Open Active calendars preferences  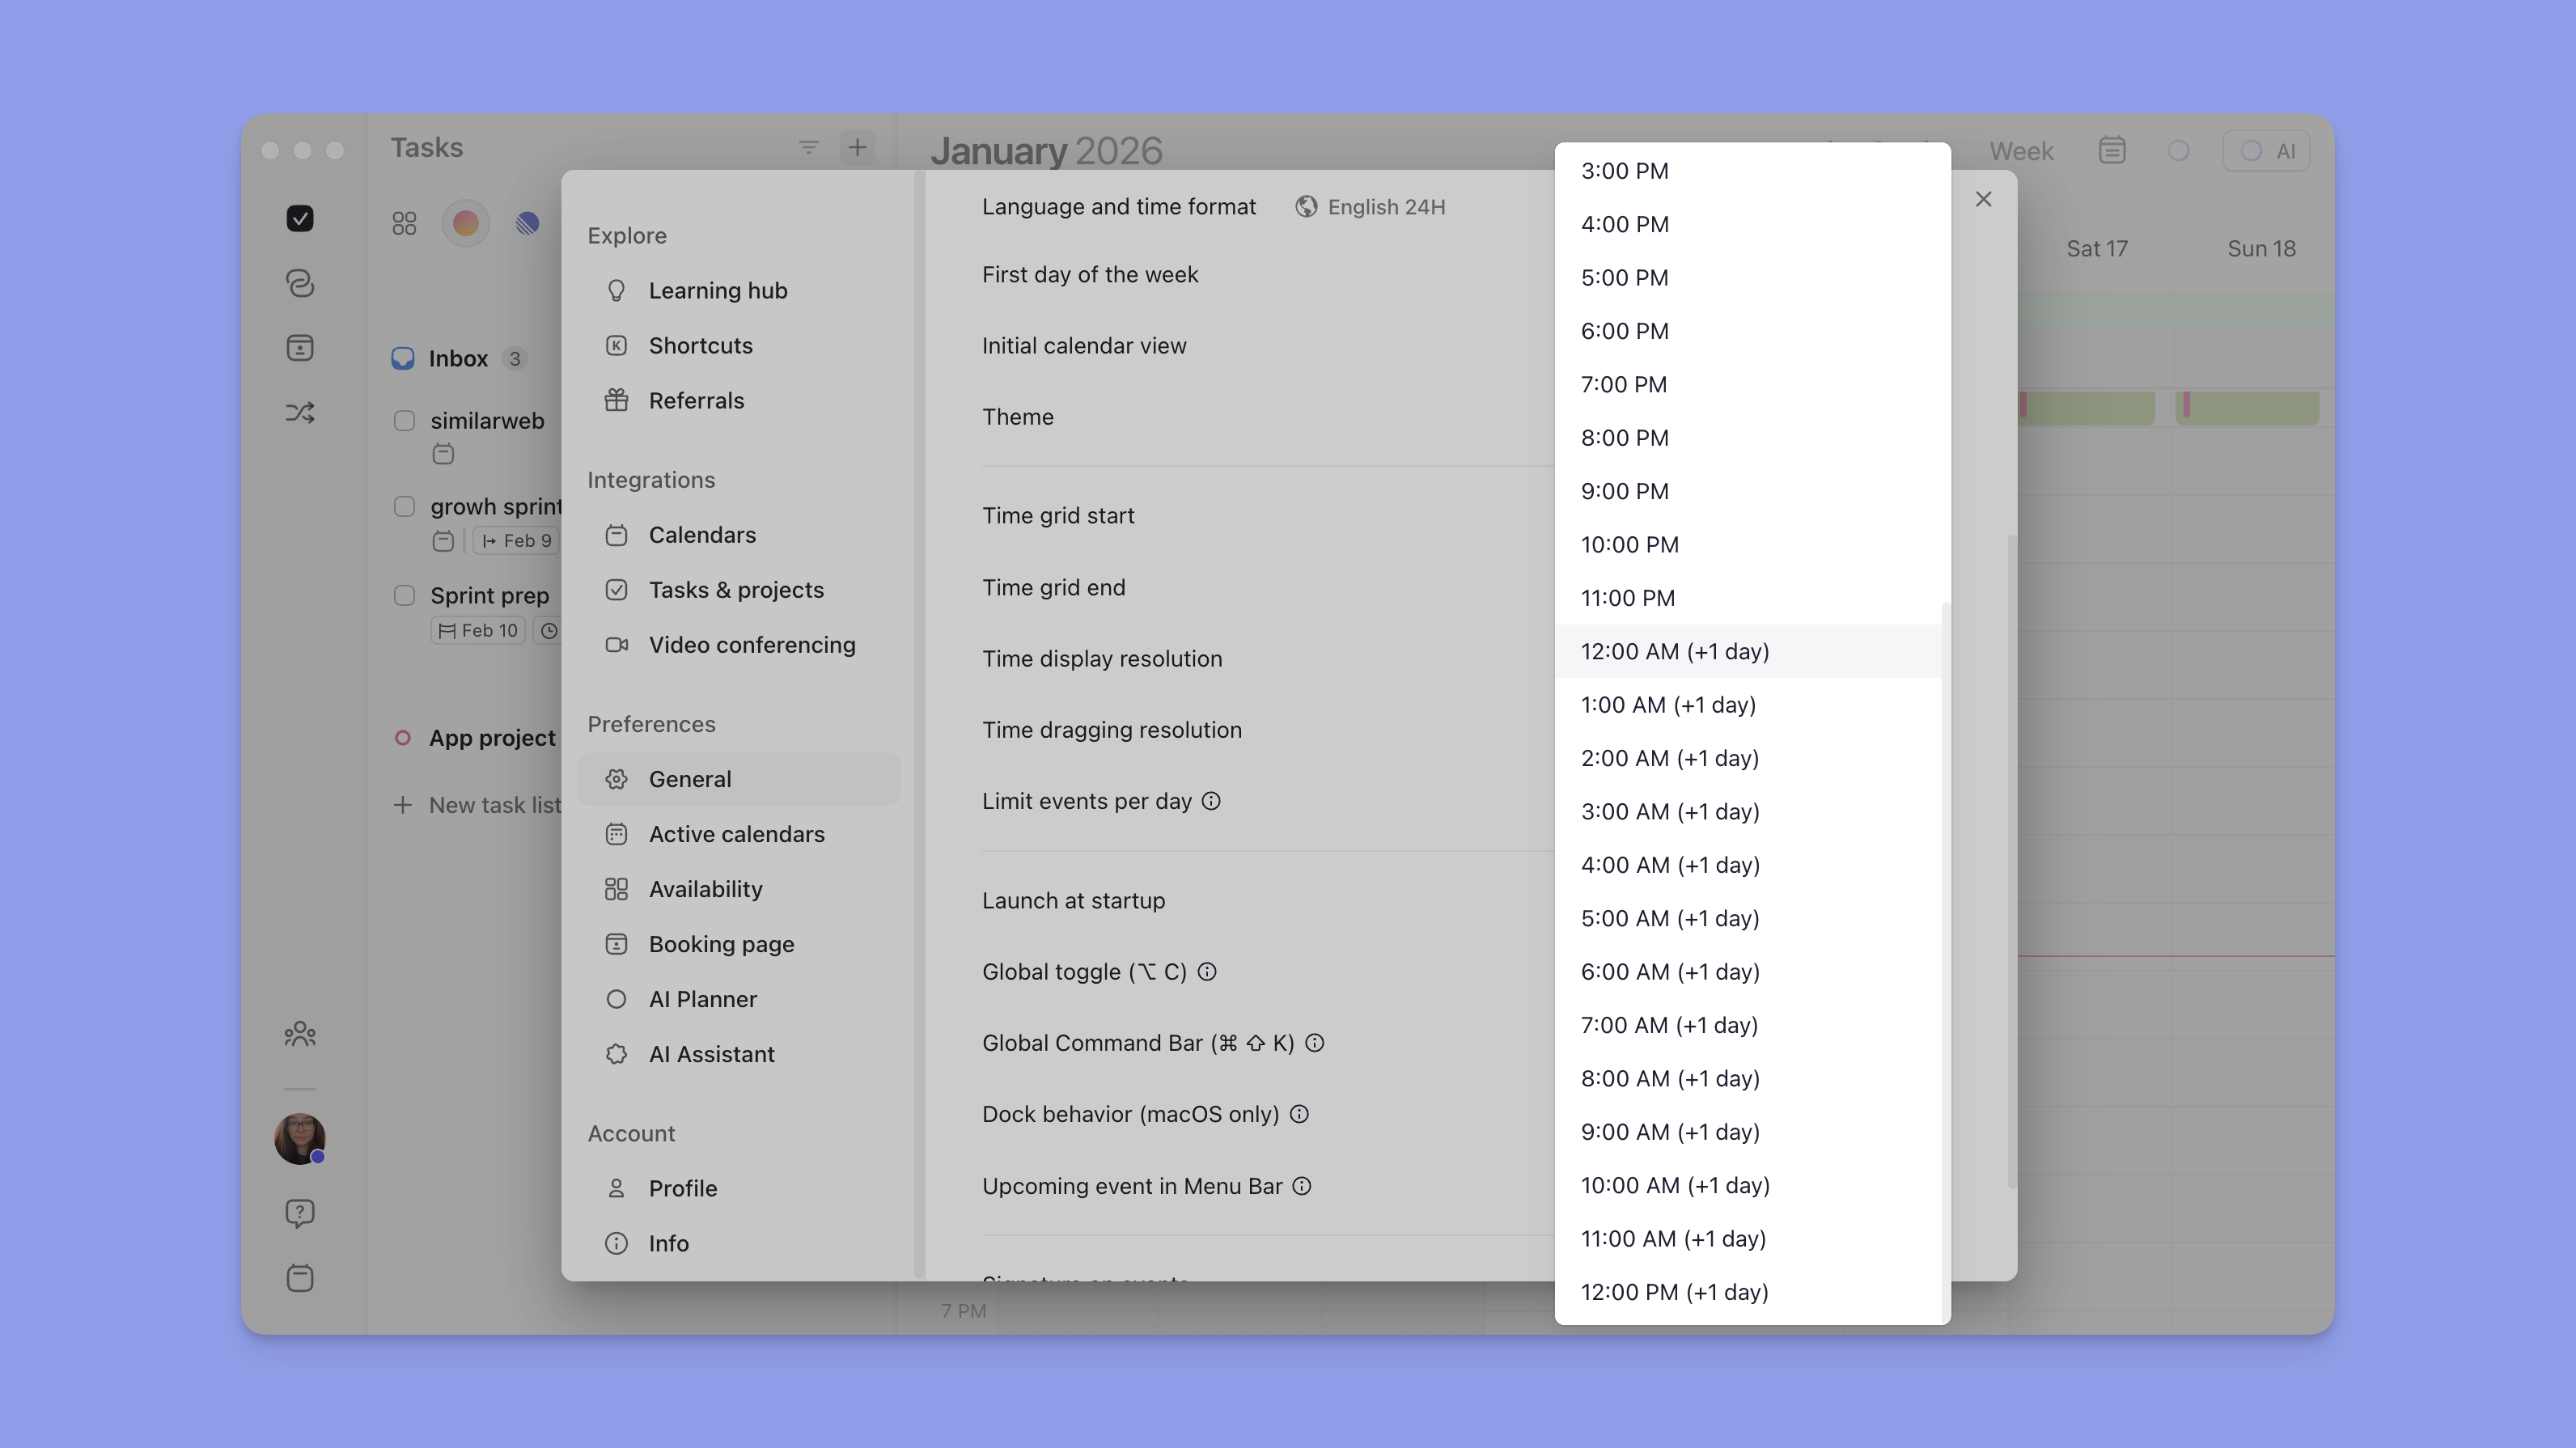(x=739, y=834)
